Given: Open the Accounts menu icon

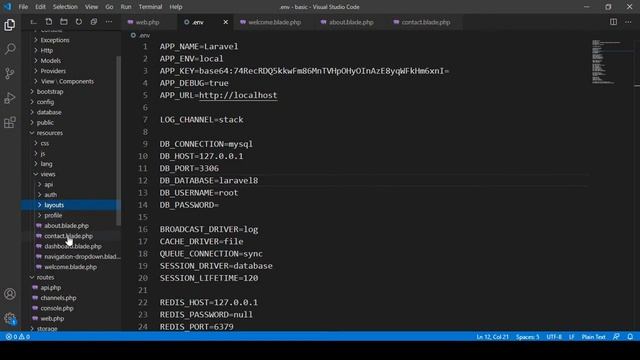Looking at the screenshot, I should 10,294.
